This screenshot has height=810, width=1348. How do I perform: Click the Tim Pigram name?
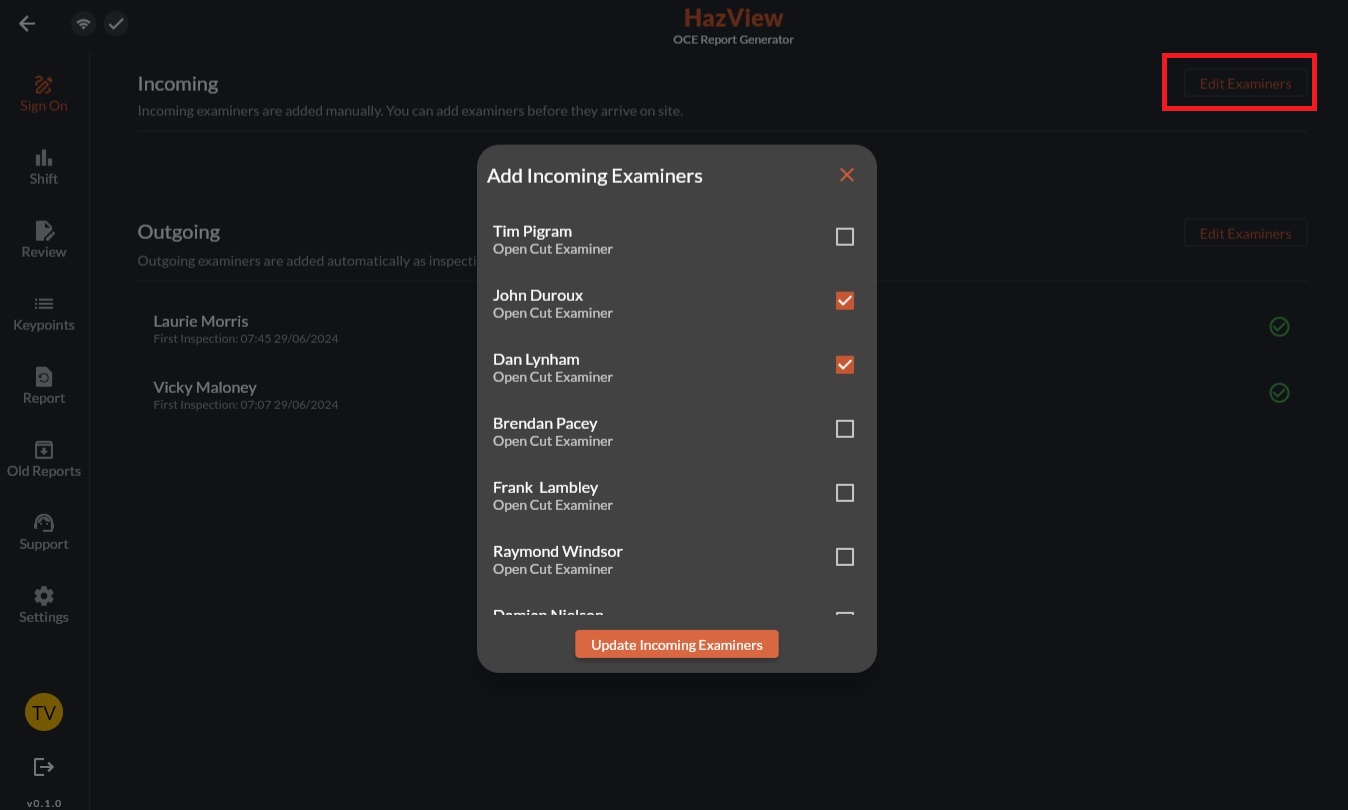(x=532, y=231)
